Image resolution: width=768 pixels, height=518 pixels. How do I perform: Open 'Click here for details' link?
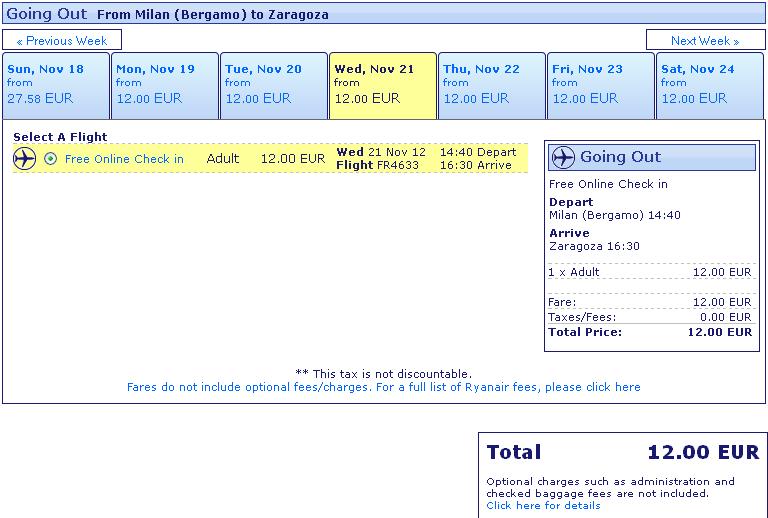tap(543, 505)
